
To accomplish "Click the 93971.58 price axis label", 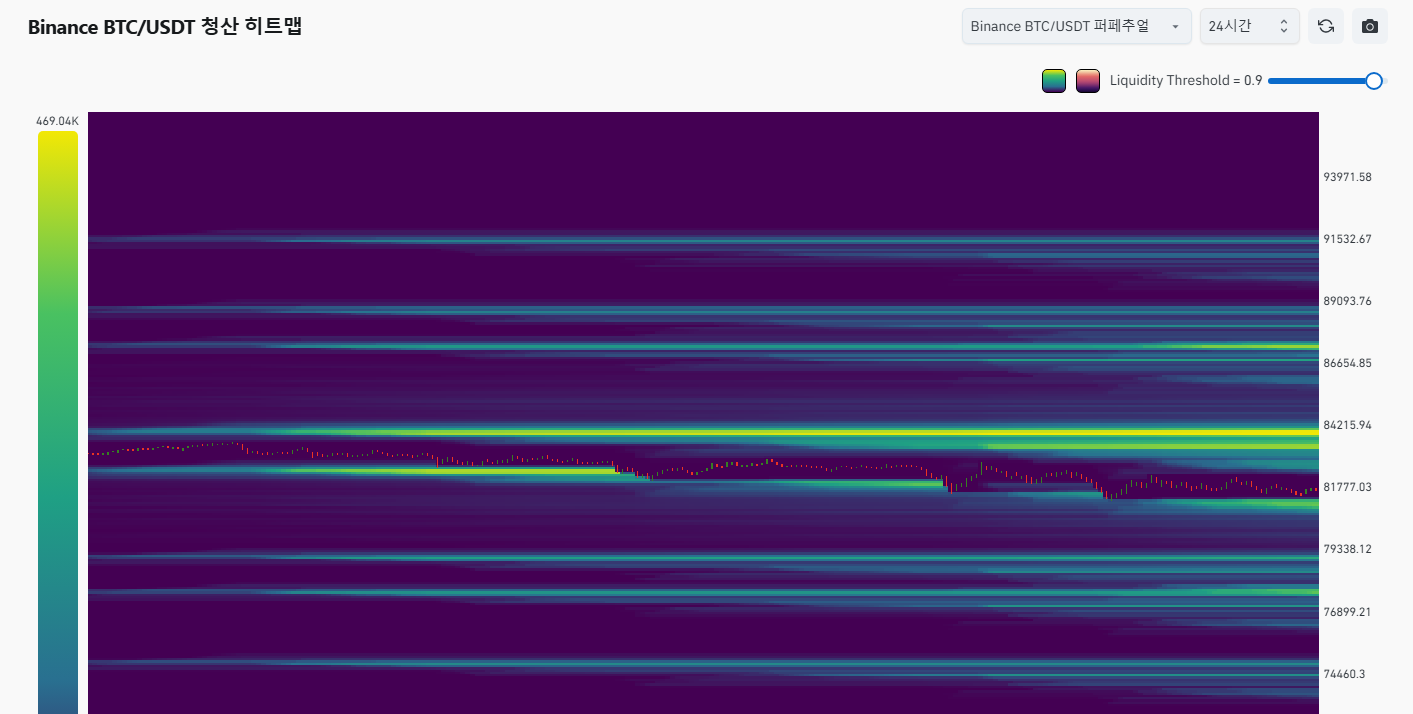I will tap(1348, 177).
